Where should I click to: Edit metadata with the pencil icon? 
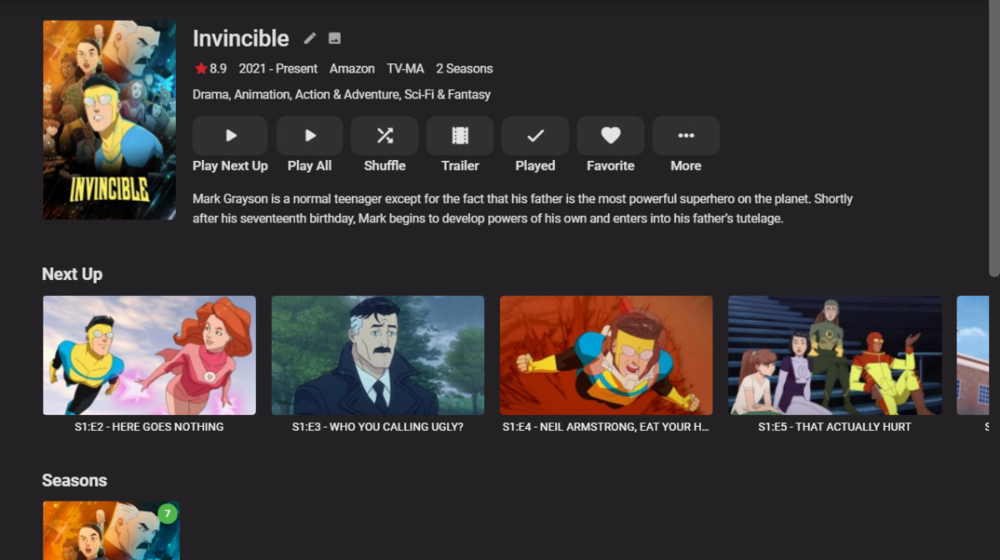tap(310, 38)
